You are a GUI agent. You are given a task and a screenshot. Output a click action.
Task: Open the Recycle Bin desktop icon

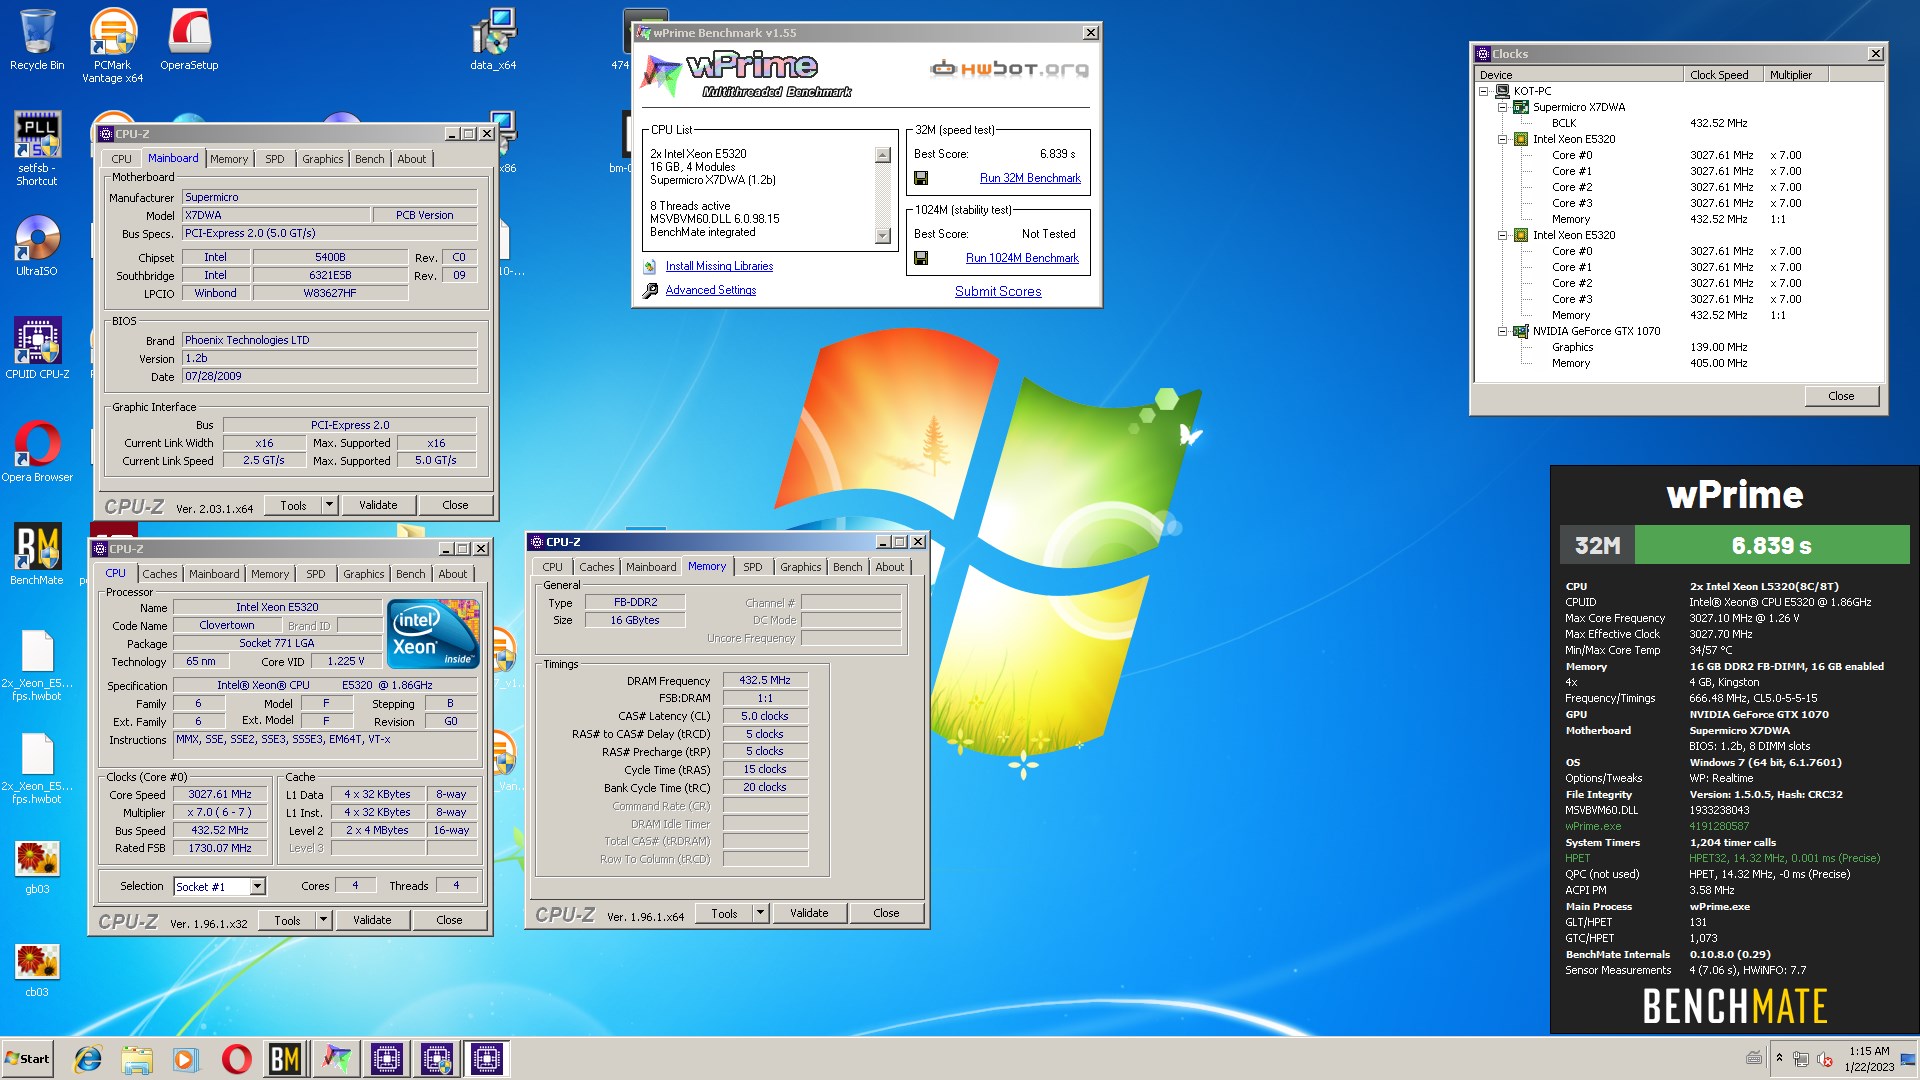point(37,40)
